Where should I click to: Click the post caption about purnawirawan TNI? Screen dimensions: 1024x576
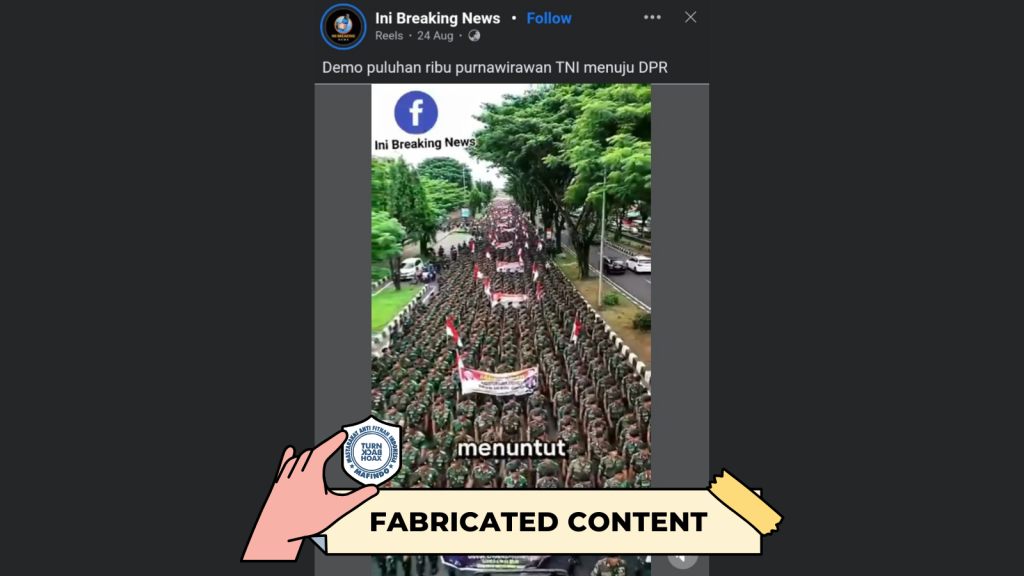point(494,67)
